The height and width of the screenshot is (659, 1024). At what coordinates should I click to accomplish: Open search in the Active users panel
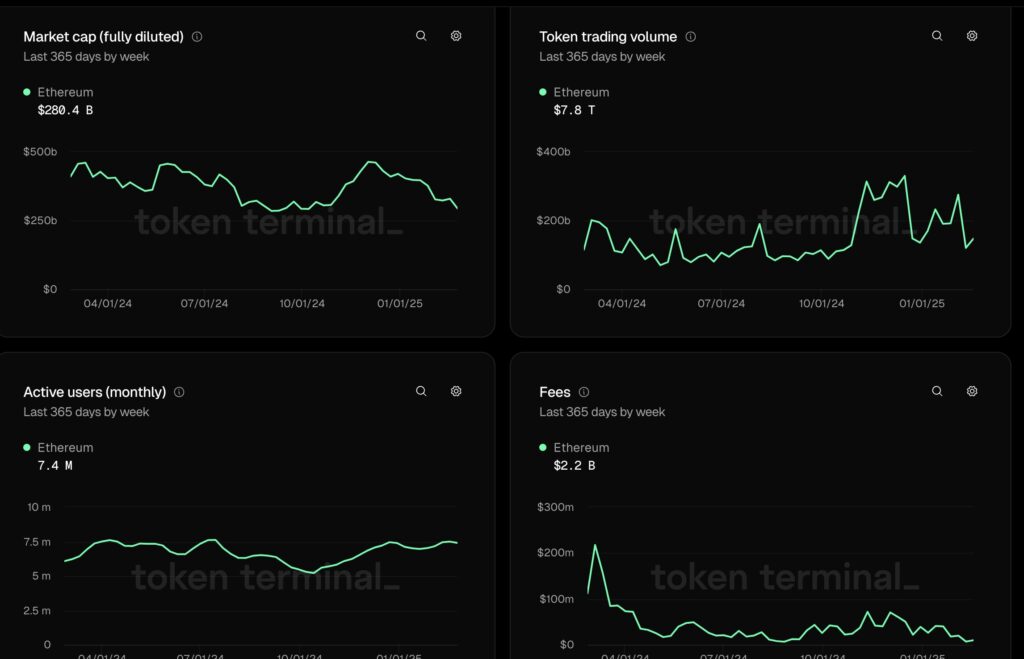421,391
